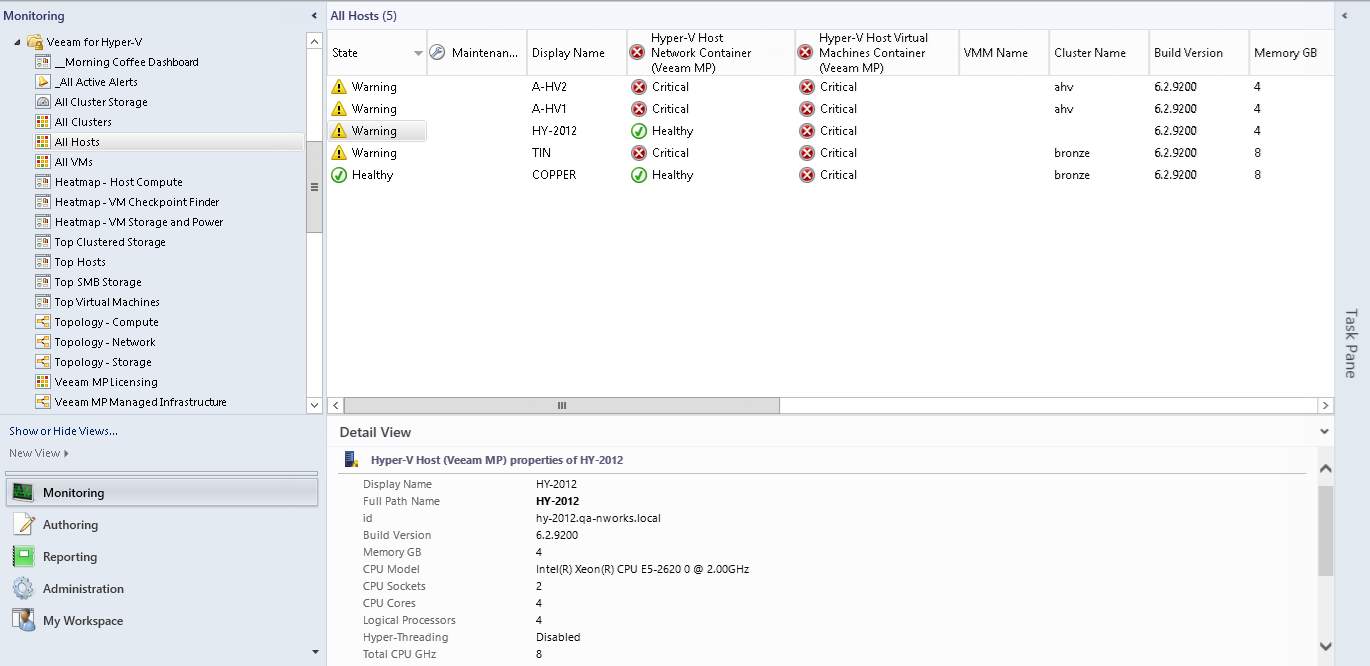Click the Maintenance Mode column header
The image size is (1370, 666).
pyautogui.click(x=477, y=53)
